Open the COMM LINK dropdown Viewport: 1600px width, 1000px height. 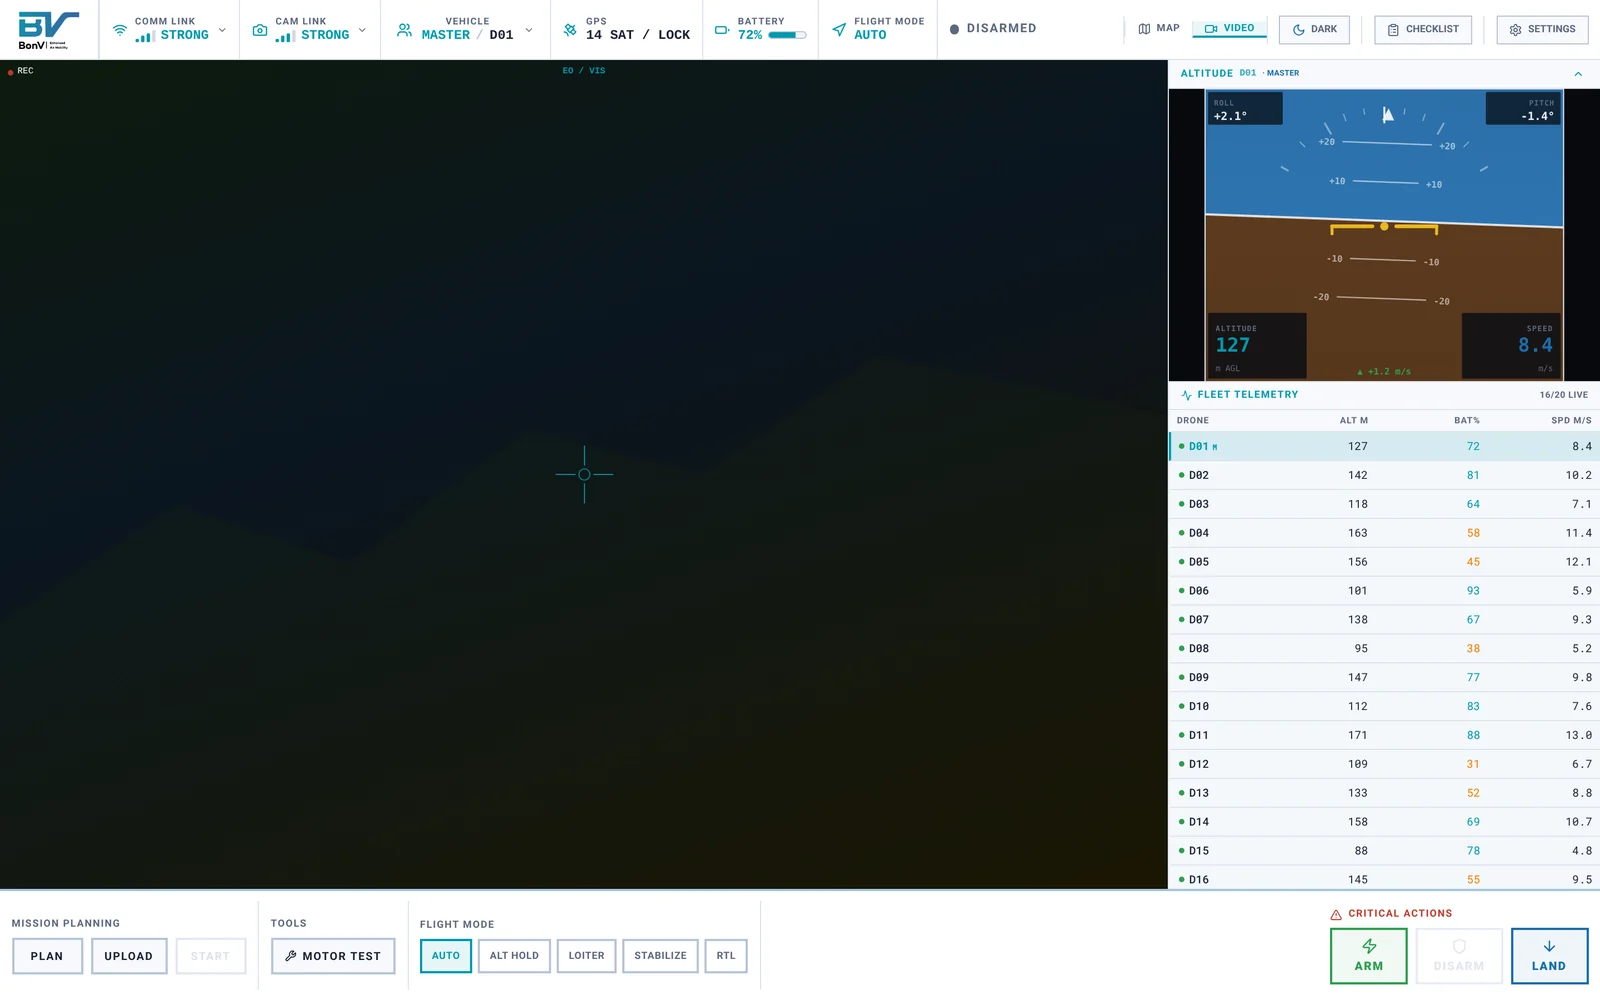tap(169, 30)
